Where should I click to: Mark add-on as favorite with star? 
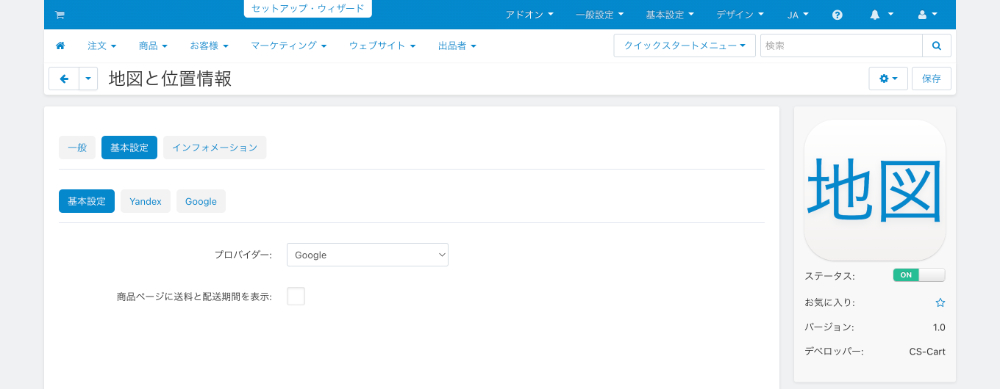pos(940,303)
